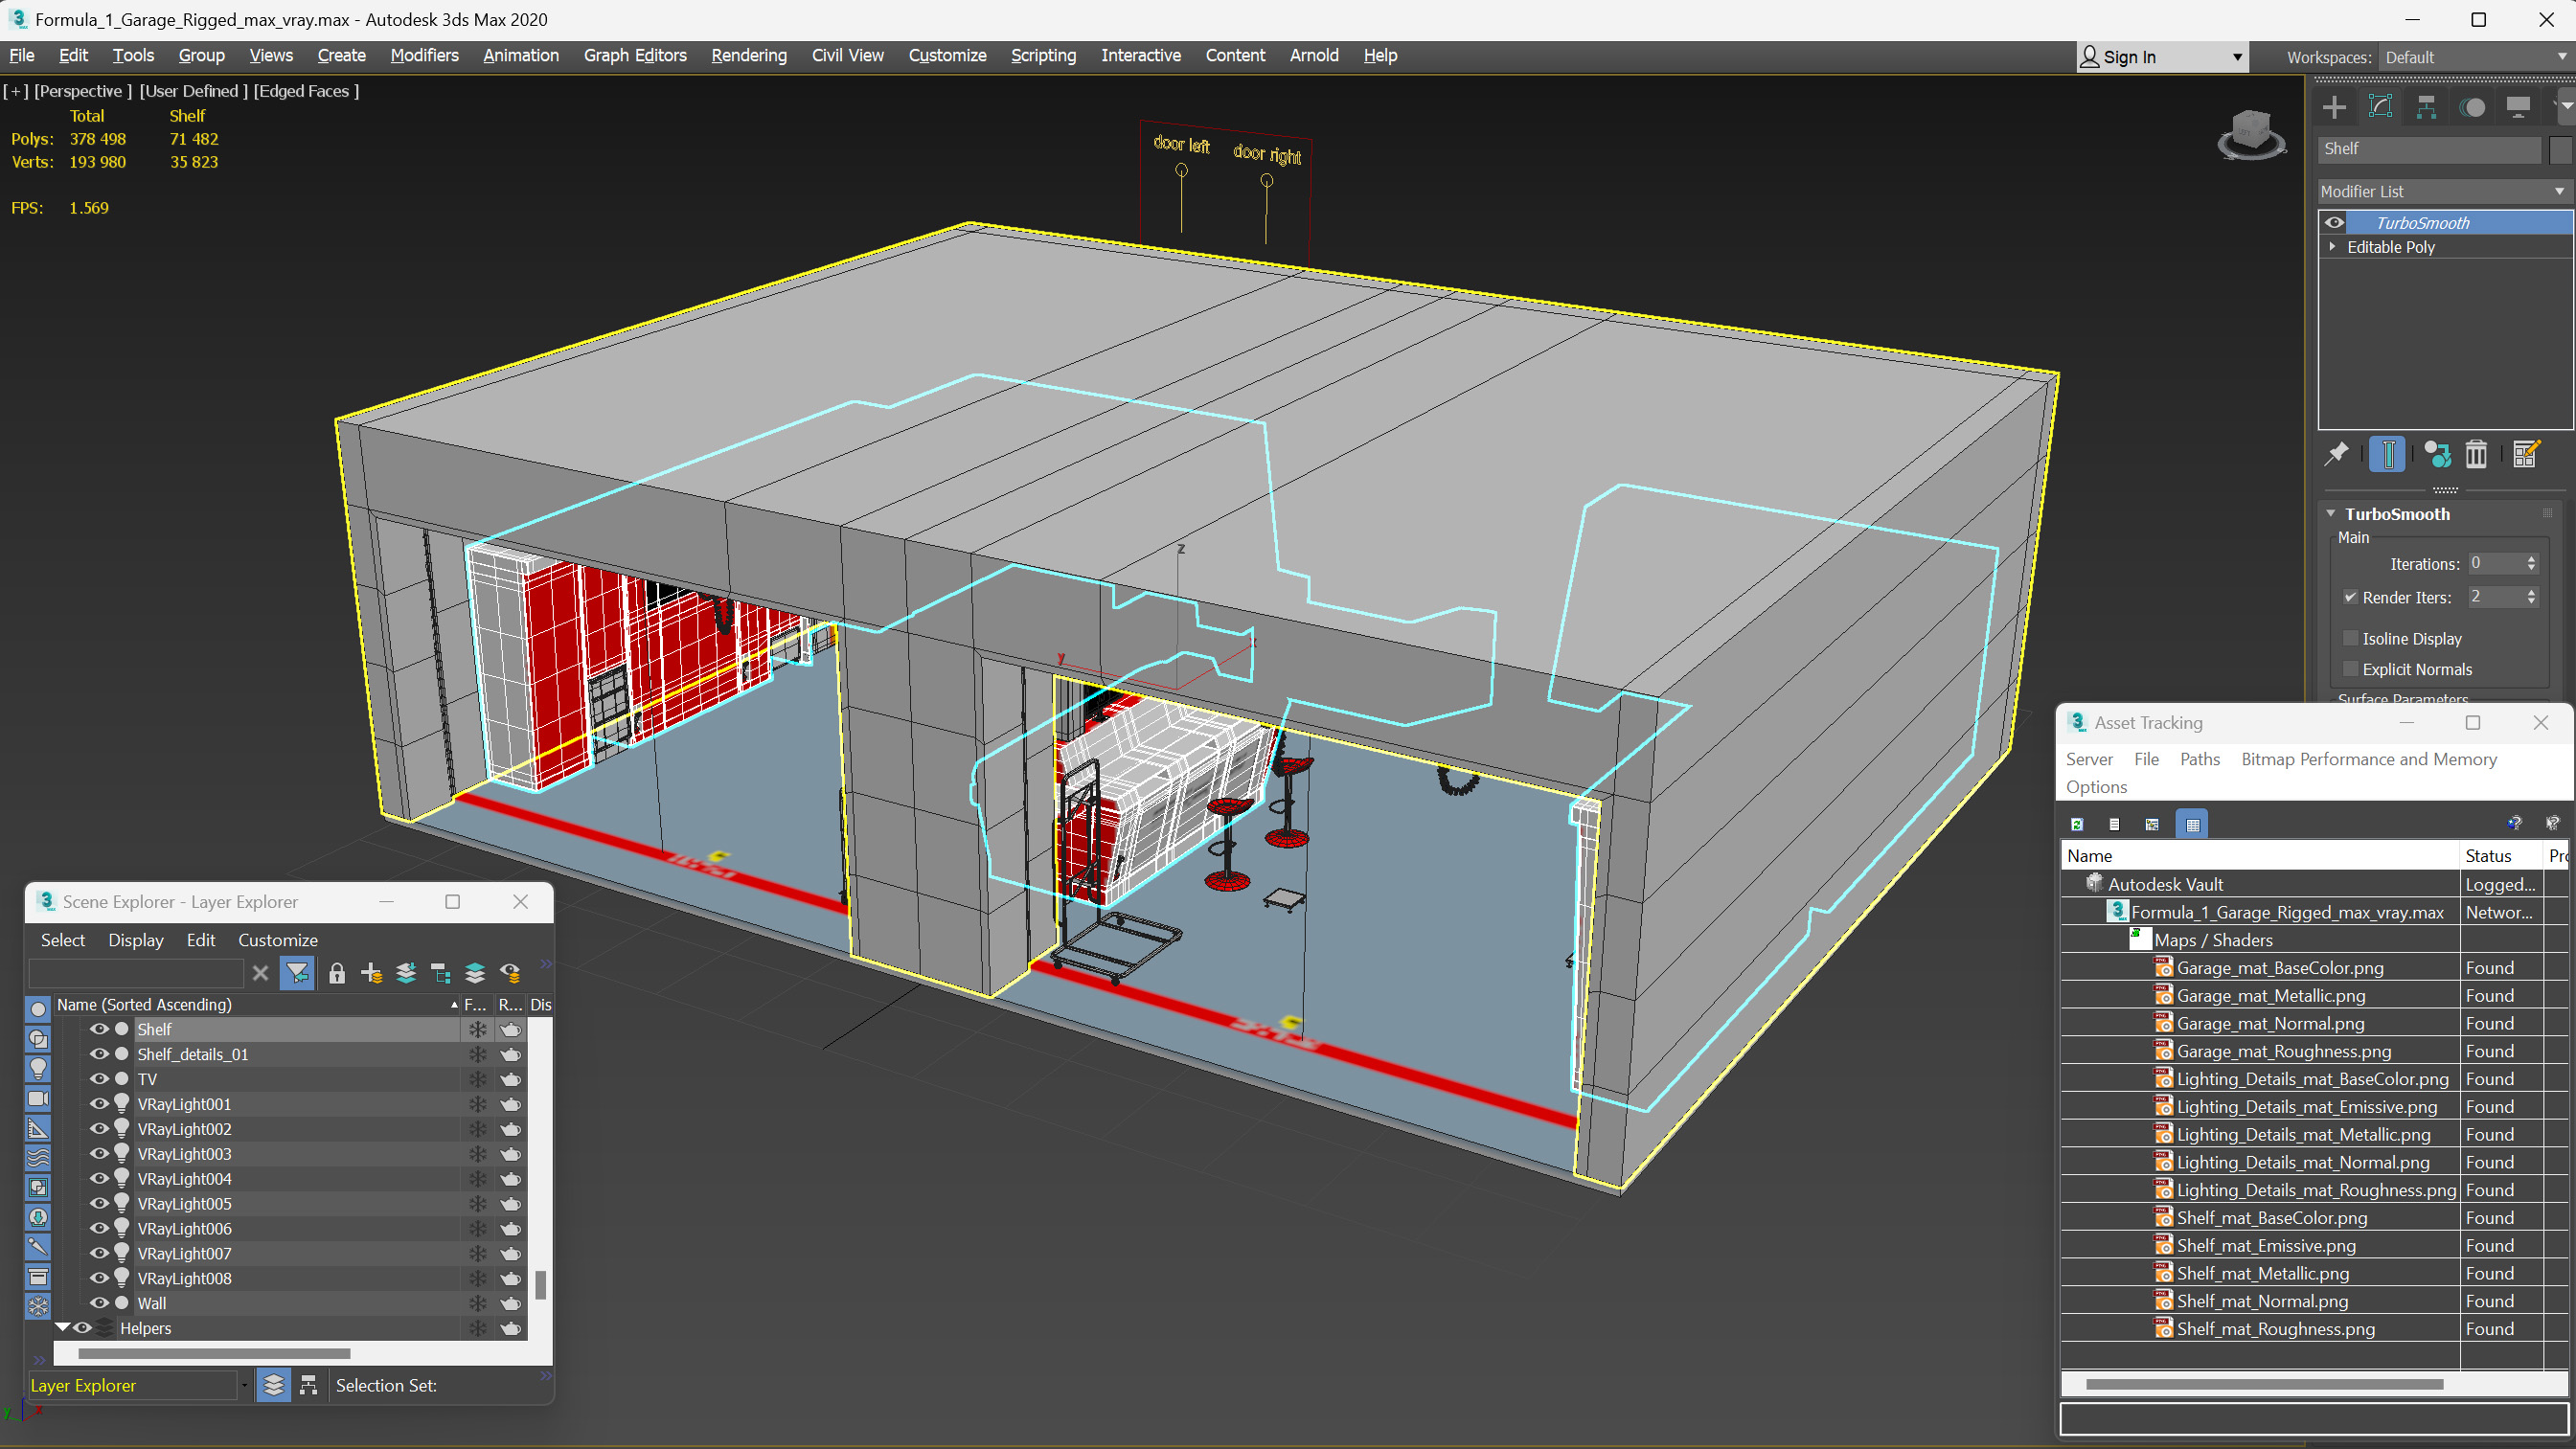Open the Modify tab in command panel
Viewport: 2576px width, 1449px height.
tap(2381, 107)
